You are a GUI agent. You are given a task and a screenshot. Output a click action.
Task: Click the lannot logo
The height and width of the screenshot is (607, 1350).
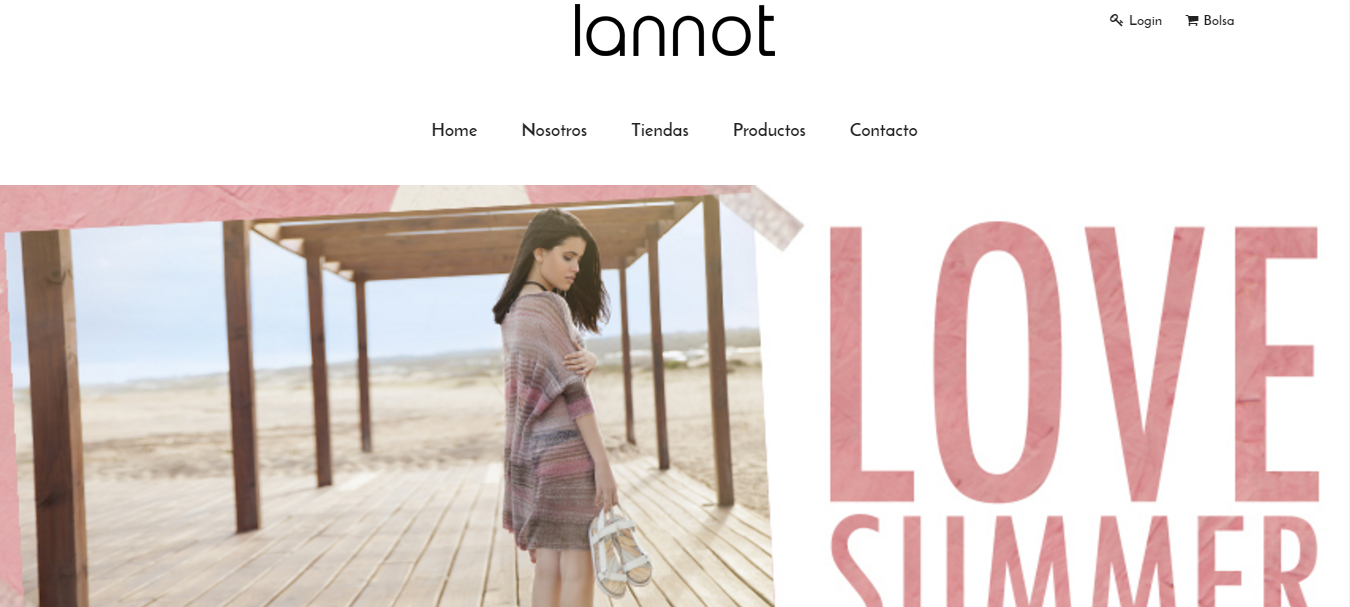675,30
